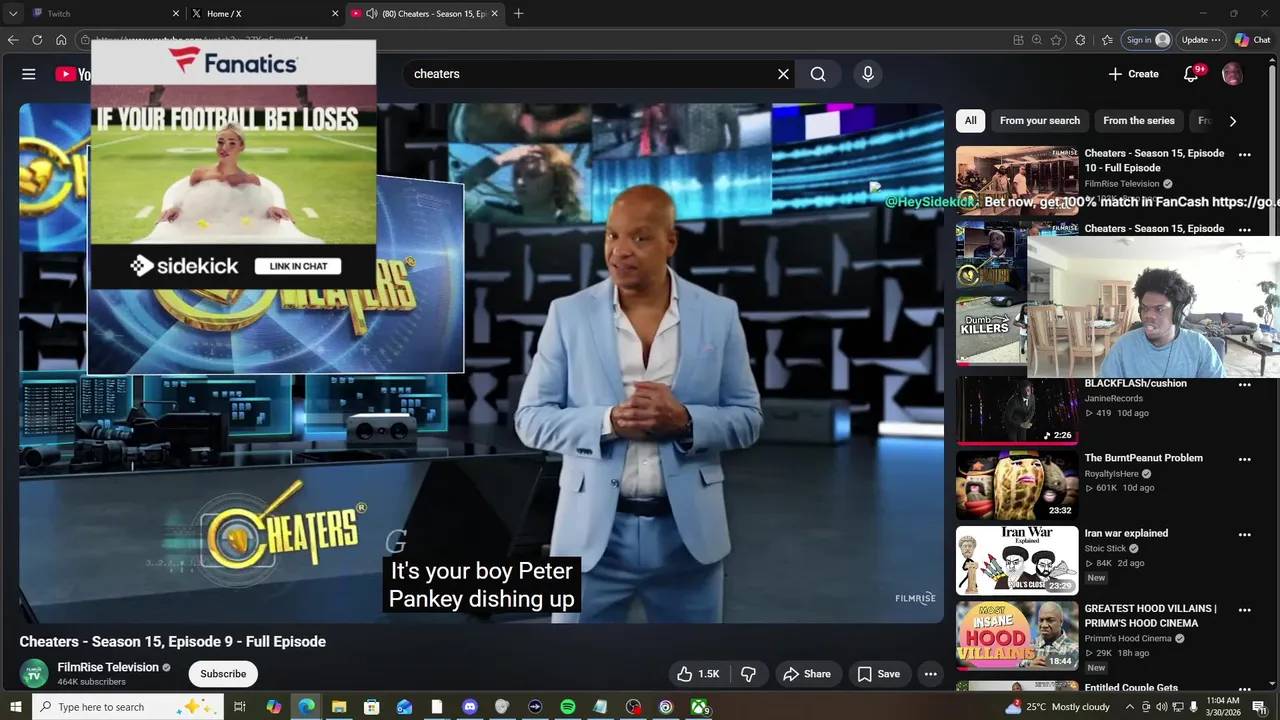Open options for Entitled Couple Gets video
This screenshot has height=720, width=1280.
(1245, 688)
